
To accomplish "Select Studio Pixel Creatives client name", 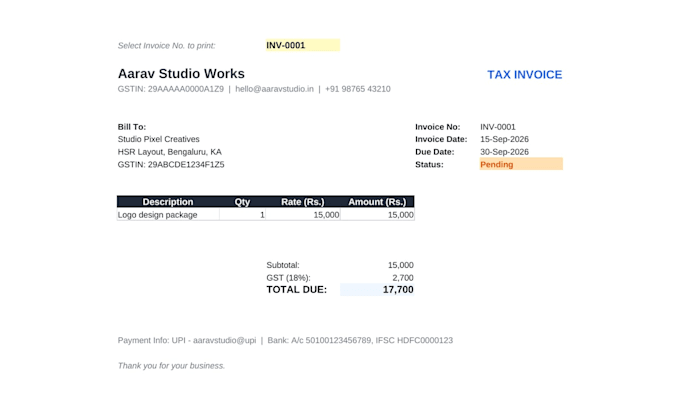I will coord(159,139).
